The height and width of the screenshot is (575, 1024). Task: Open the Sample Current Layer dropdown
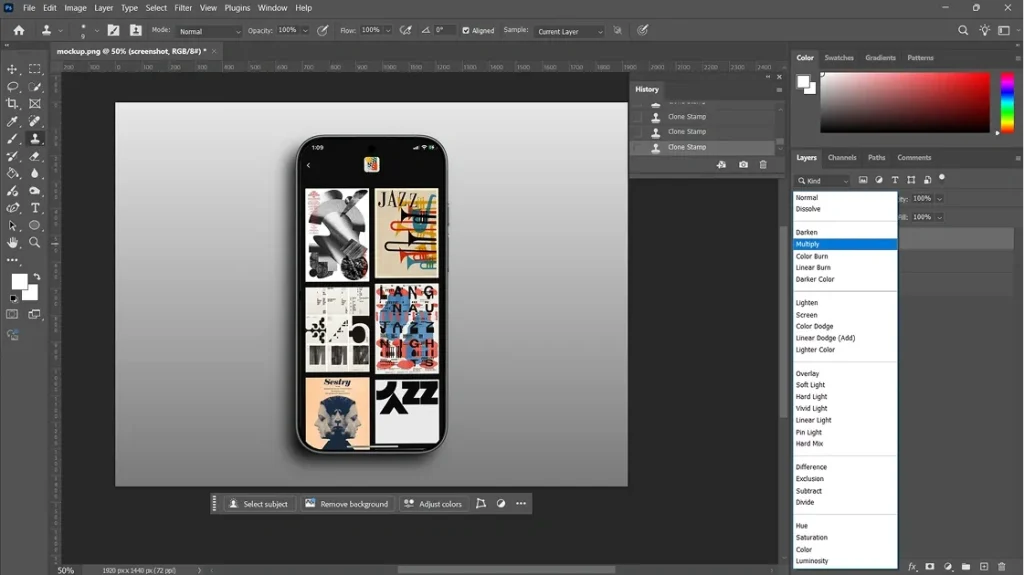[x=569, y=31]
